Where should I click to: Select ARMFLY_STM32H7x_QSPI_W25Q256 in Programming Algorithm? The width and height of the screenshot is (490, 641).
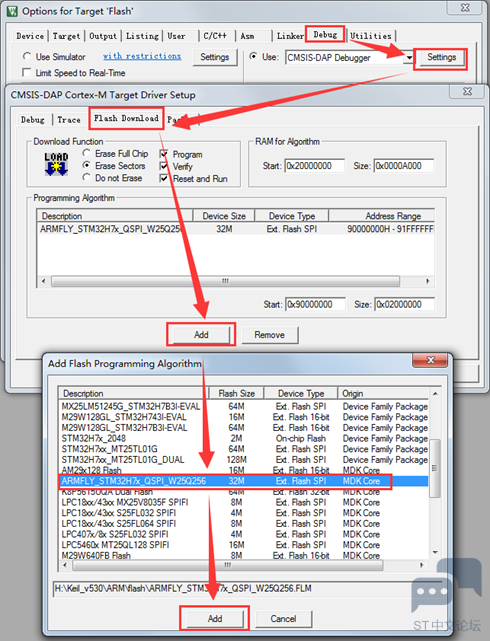[x=236, y=229]
